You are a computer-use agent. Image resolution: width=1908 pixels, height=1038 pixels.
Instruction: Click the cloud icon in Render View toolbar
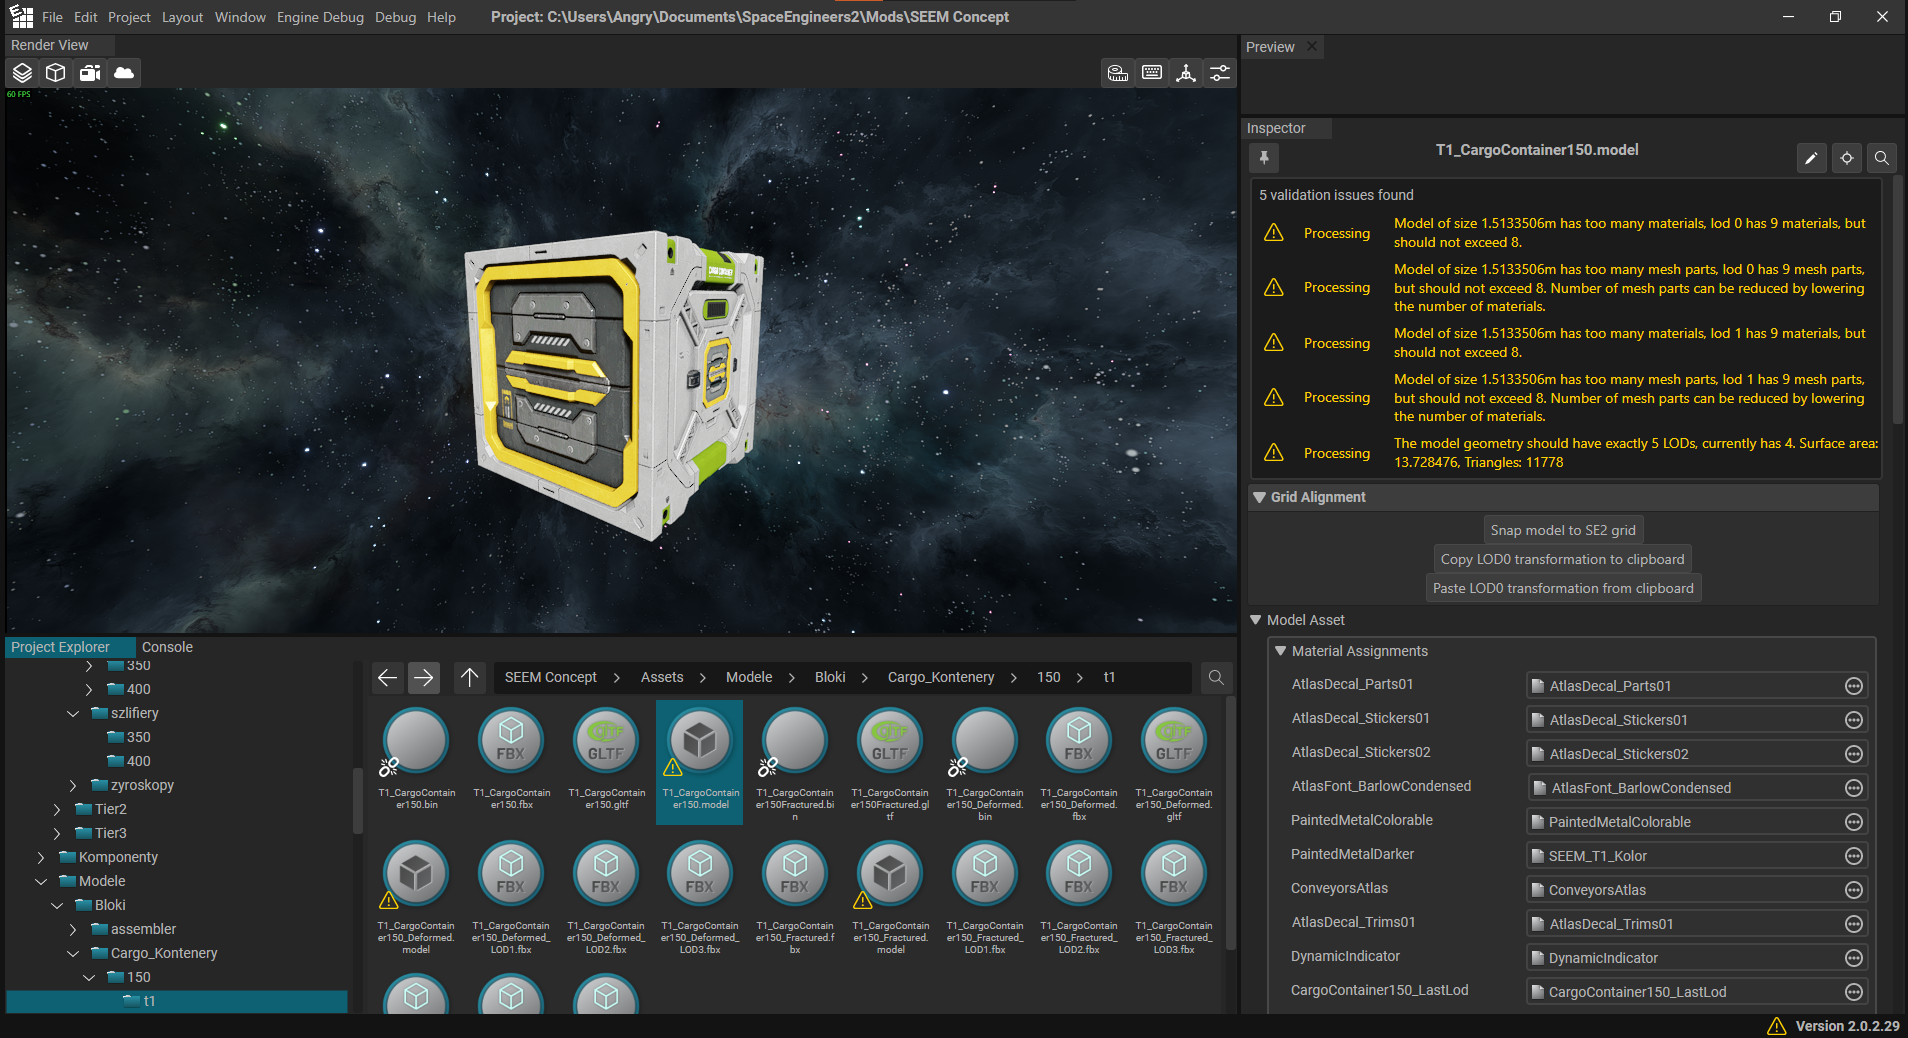pyautogui.click(x=124, y=73)
